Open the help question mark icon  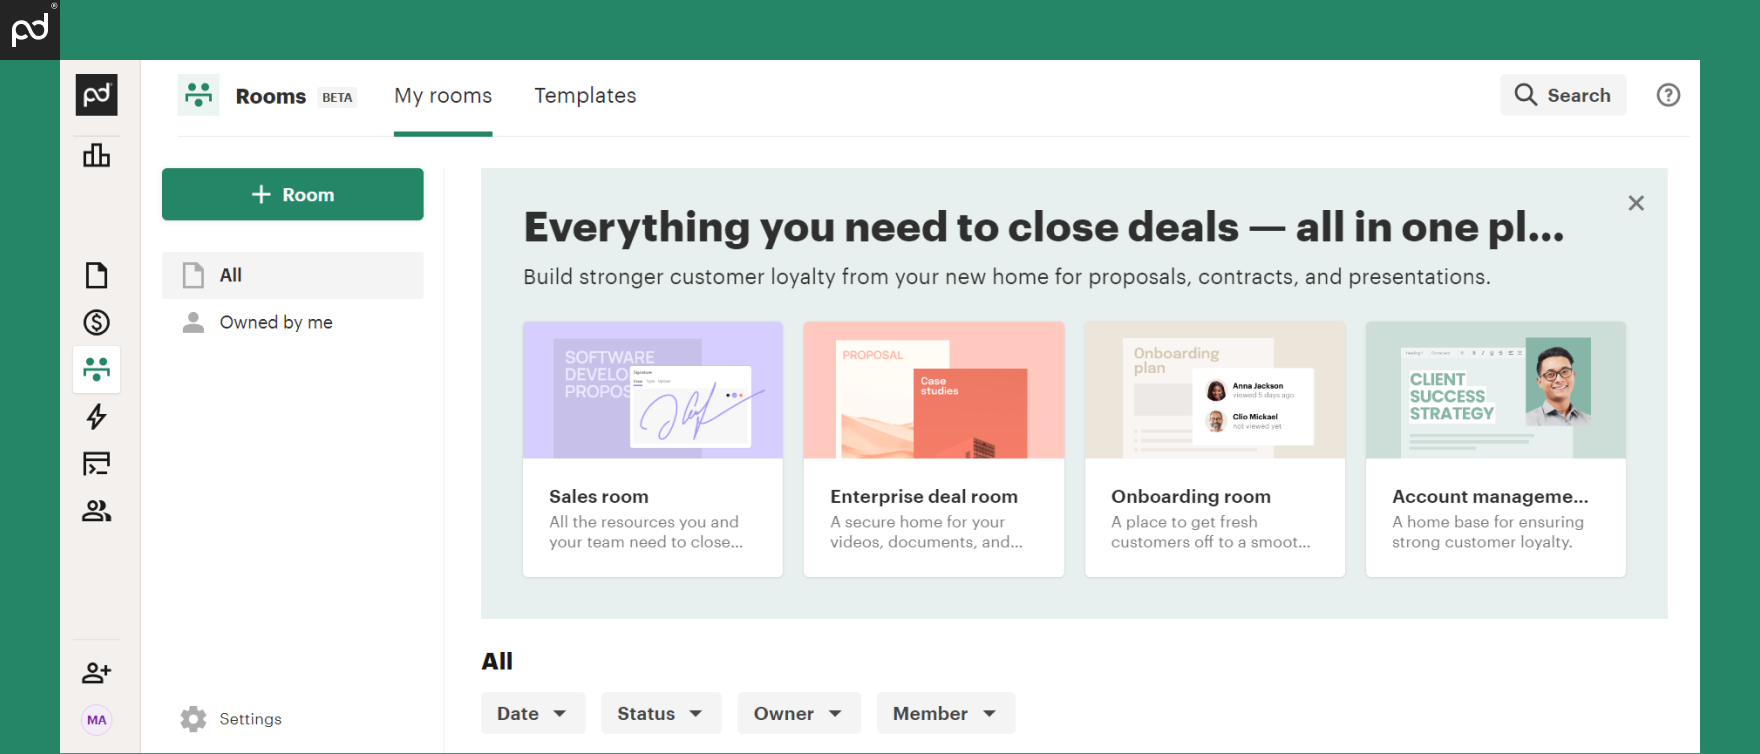(x=1668, y=95)
